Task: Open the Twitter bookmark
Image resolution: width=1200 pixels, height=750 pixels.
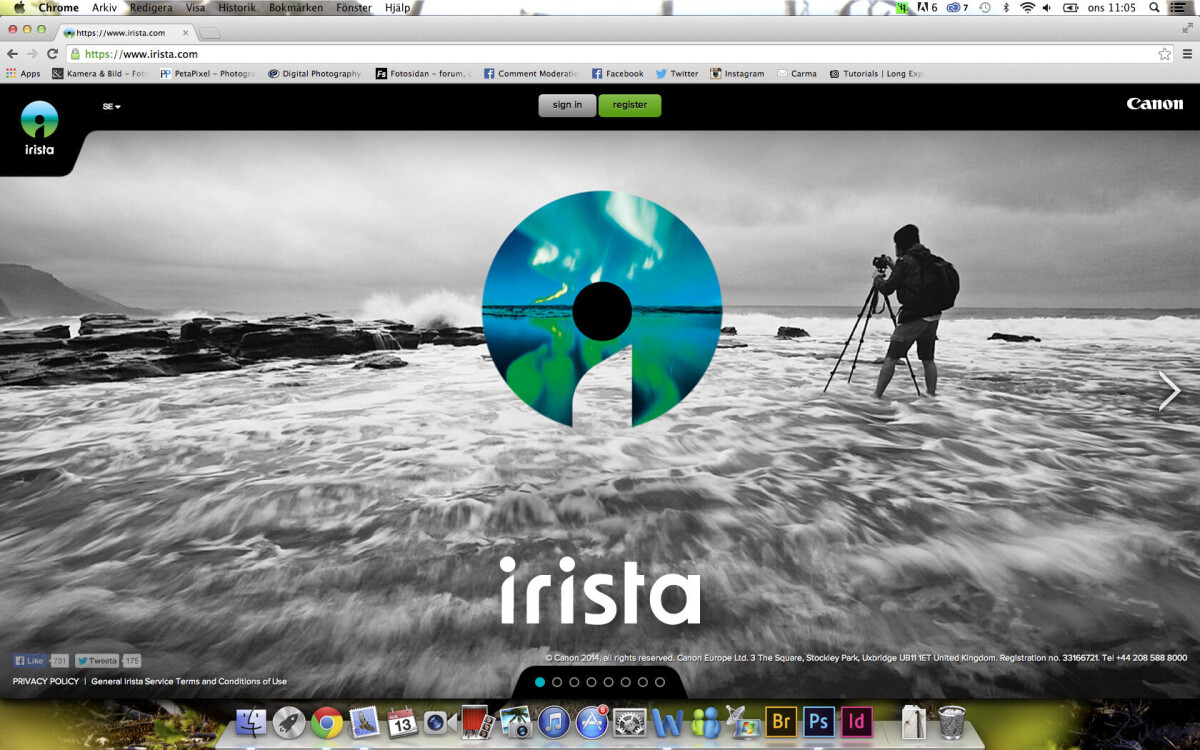Action: (x=677, y=74)
